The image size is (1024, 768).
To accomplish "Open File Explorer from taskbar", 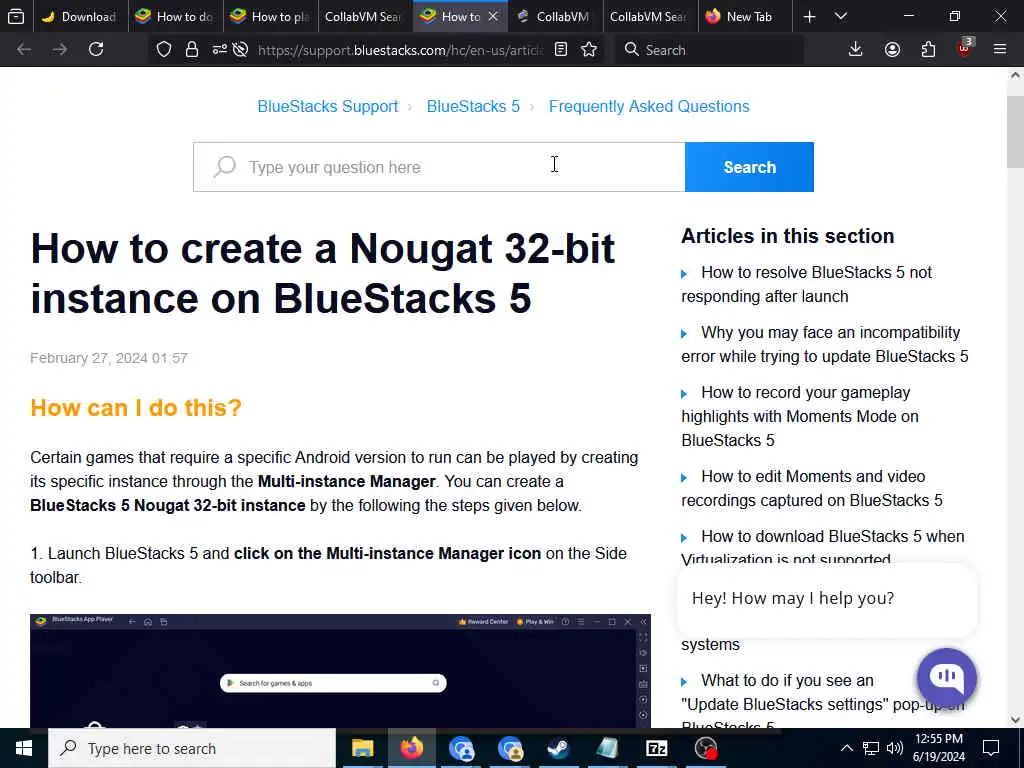I will coord(362,748).
